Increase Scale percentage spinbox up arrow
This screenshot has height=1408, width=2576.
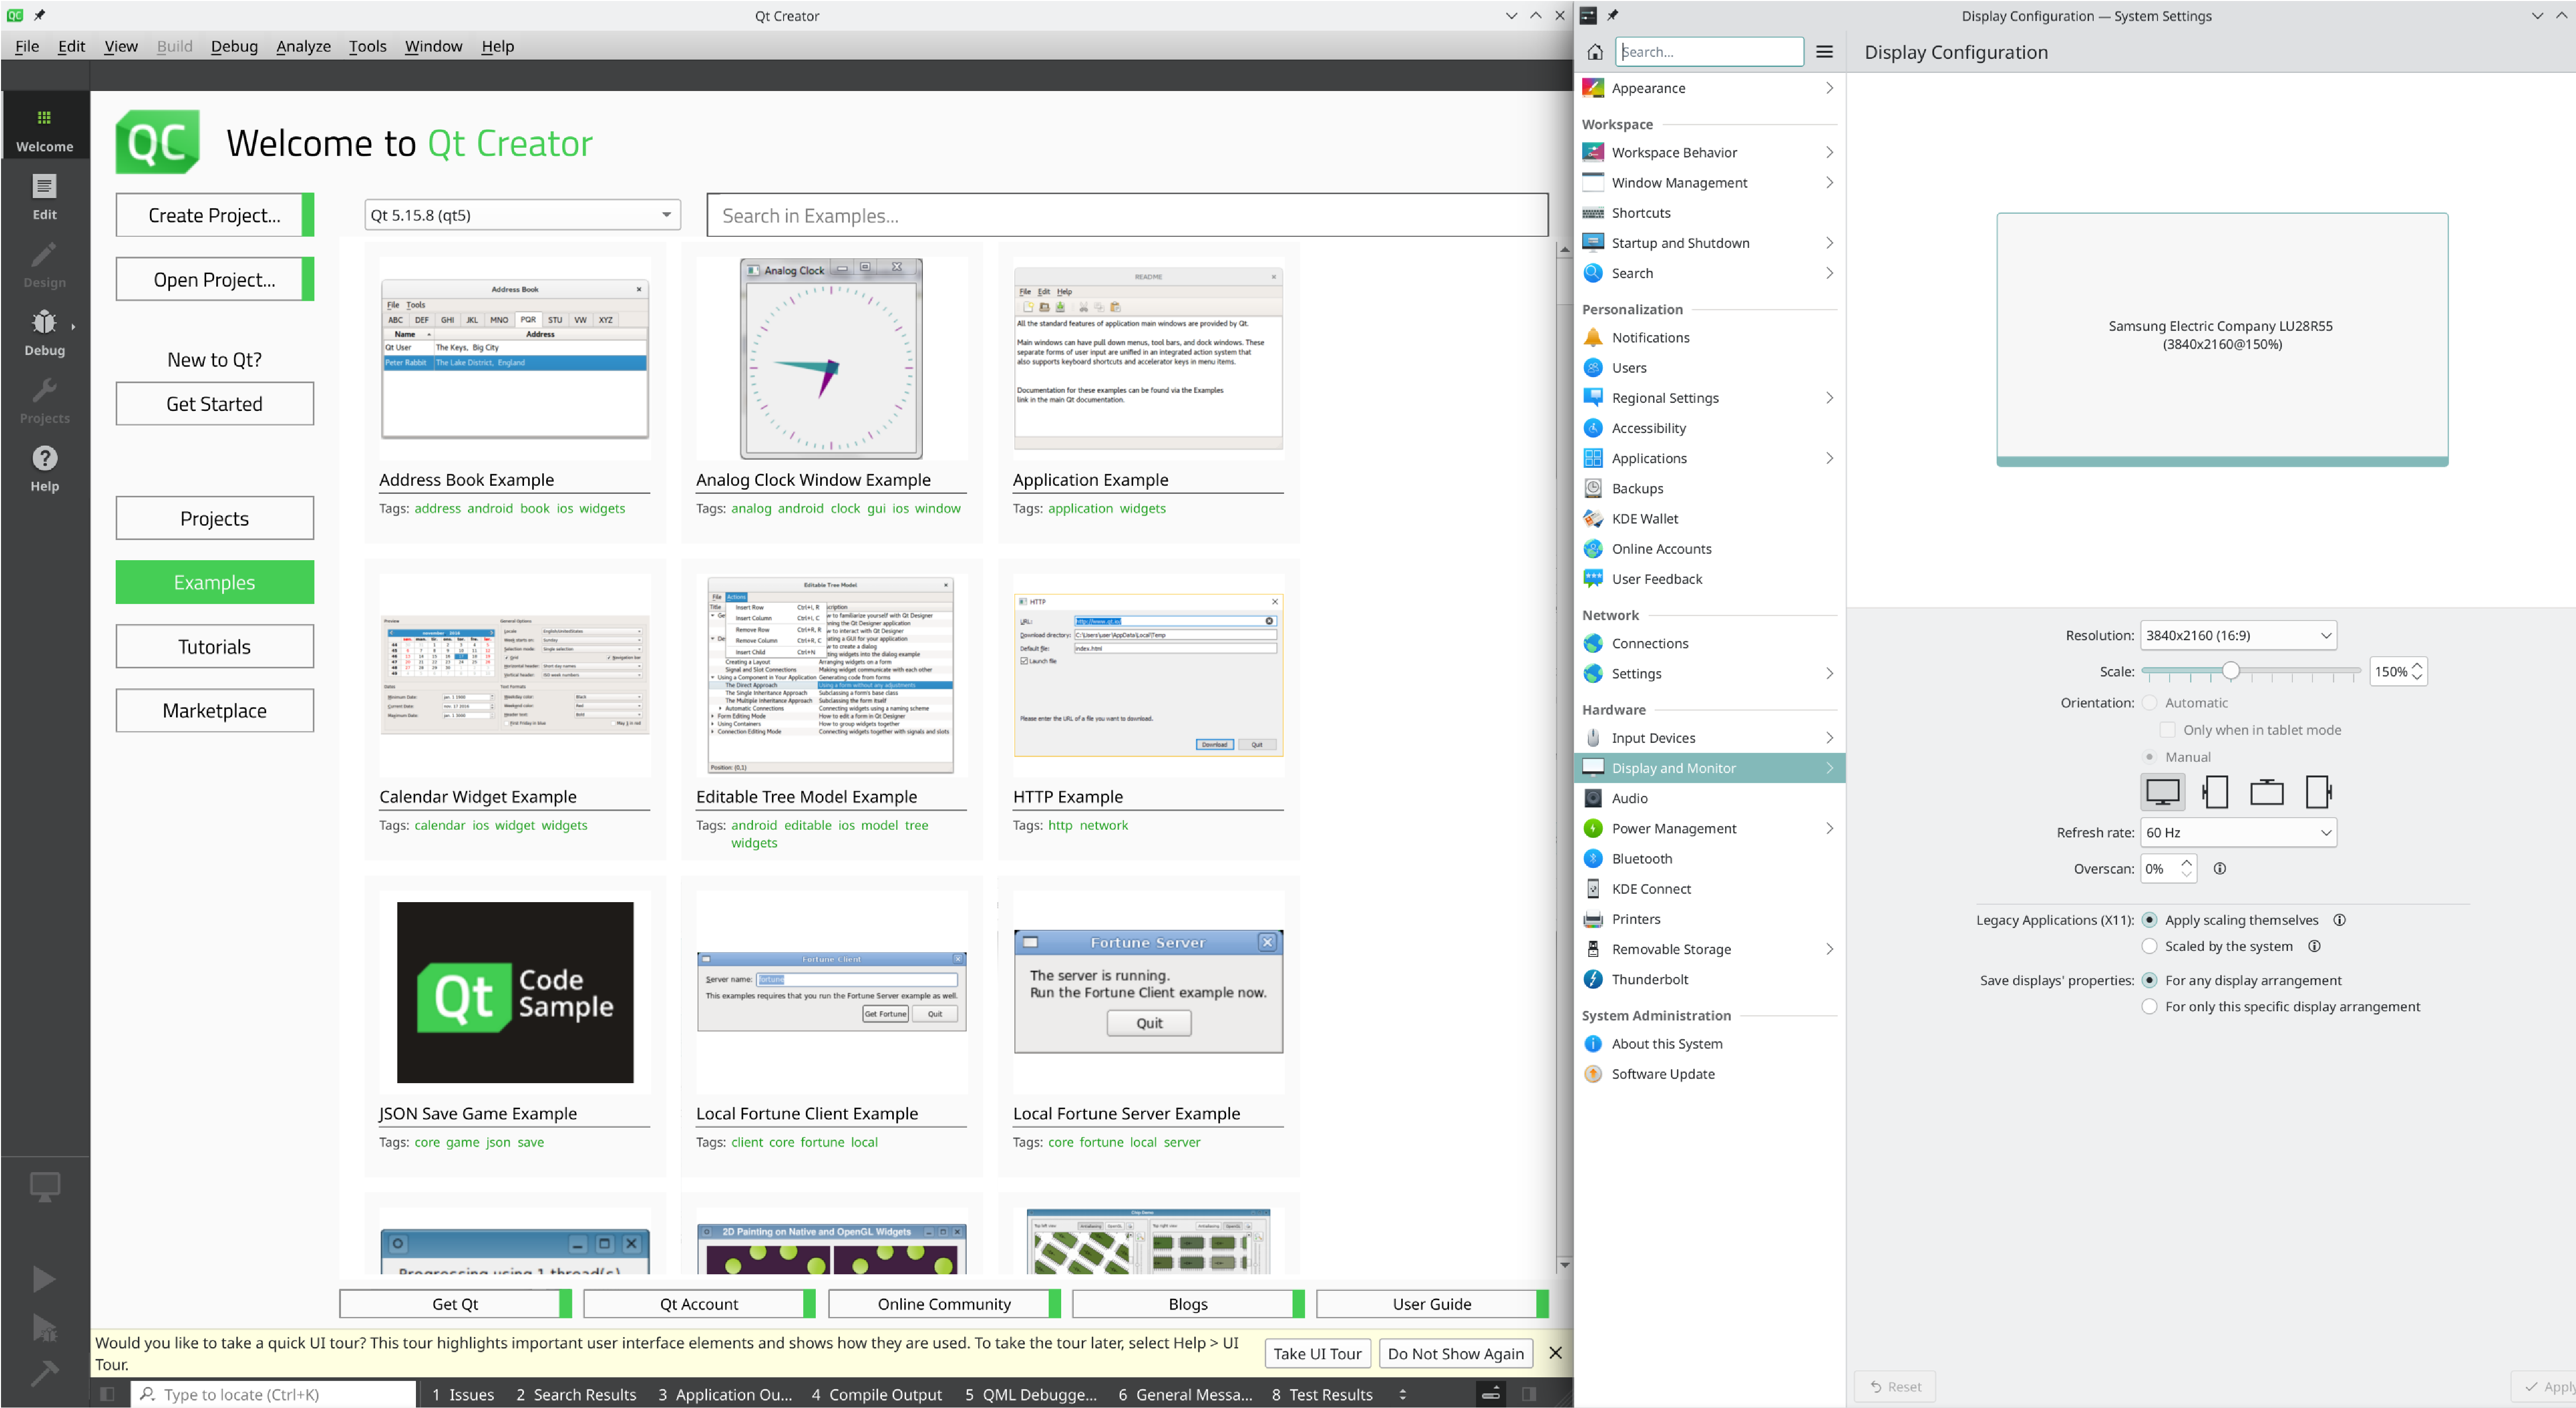coord(2417,665)
